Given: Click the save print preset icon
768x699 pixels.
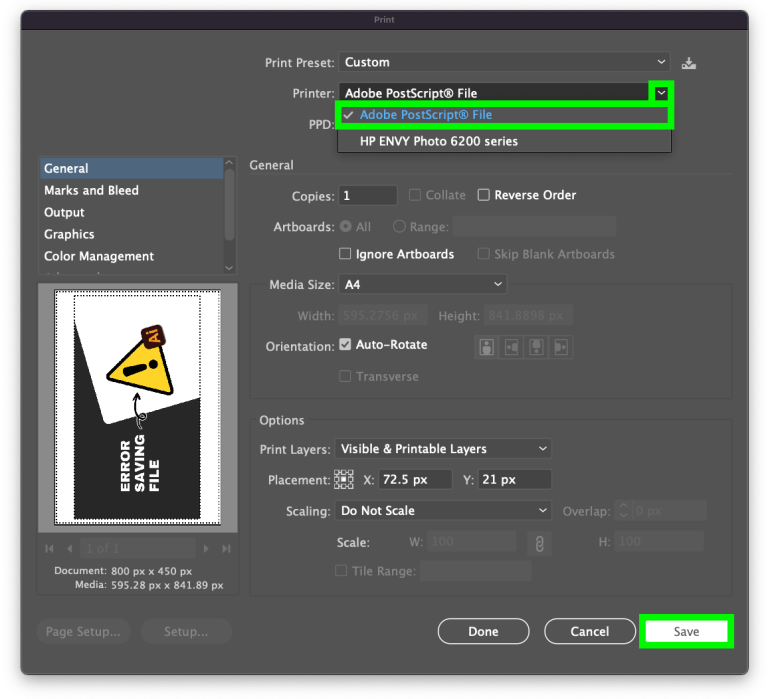Looking at the screenshot, I should point(689,63).
